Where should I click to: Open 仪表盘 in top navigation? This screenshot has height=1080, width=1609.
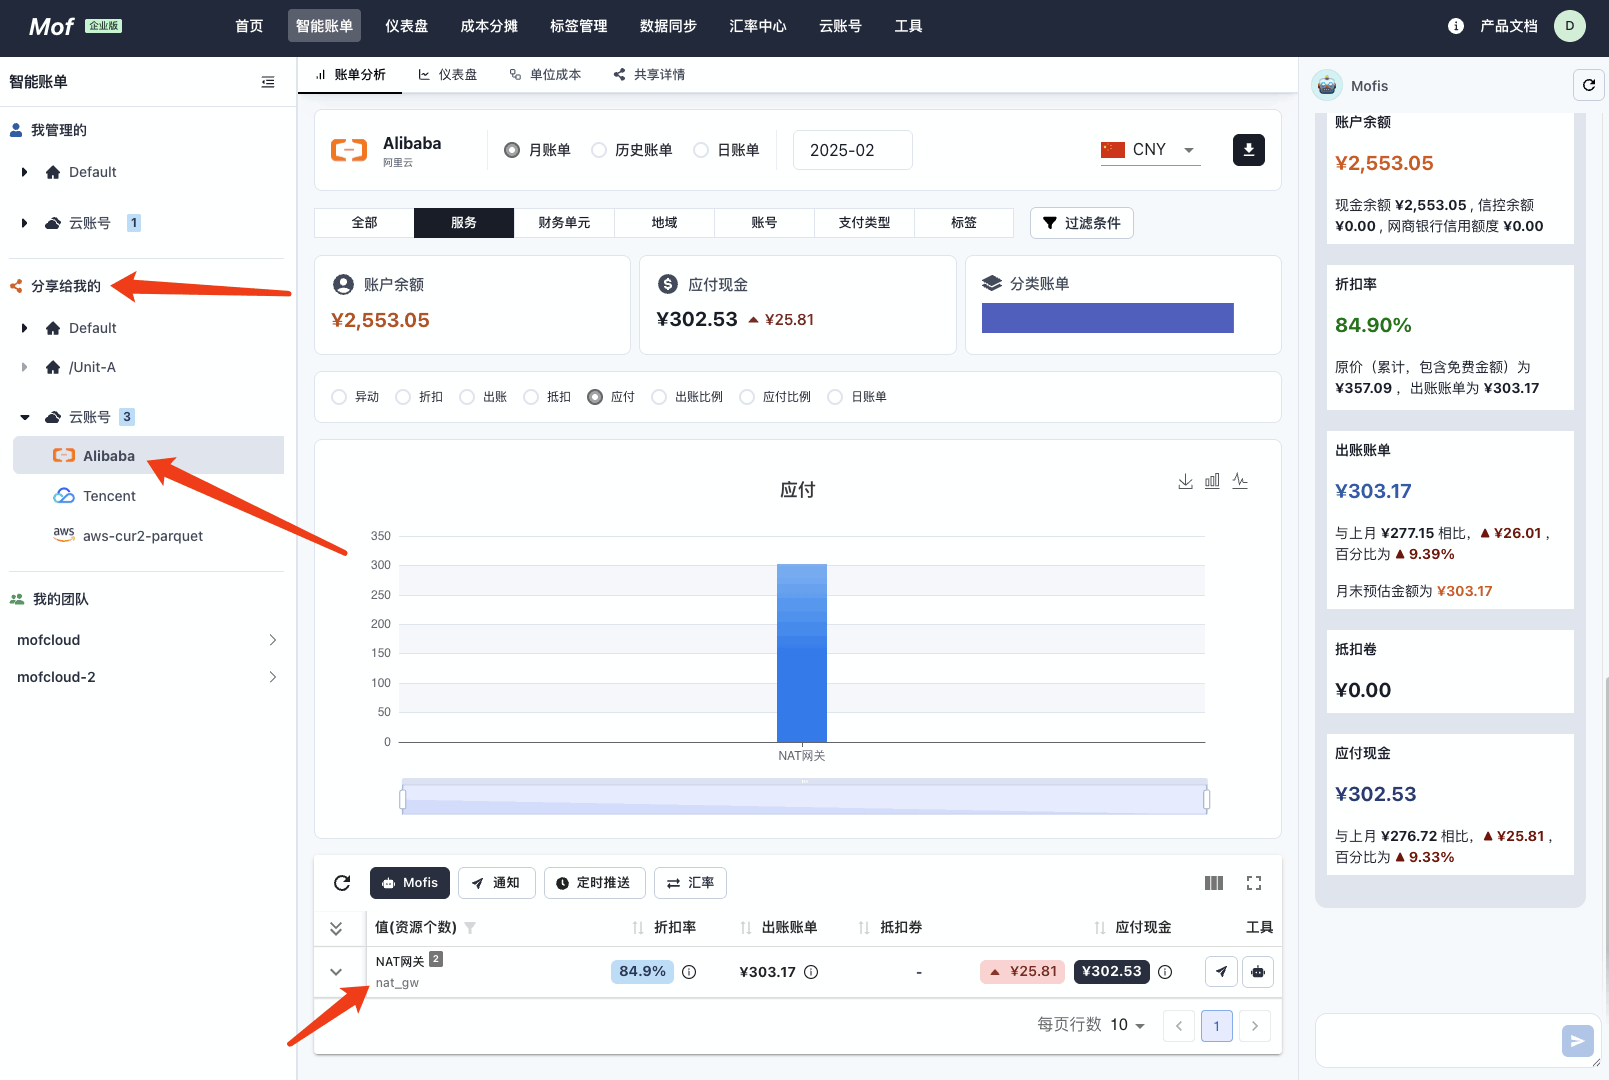(x=406, y=26)
